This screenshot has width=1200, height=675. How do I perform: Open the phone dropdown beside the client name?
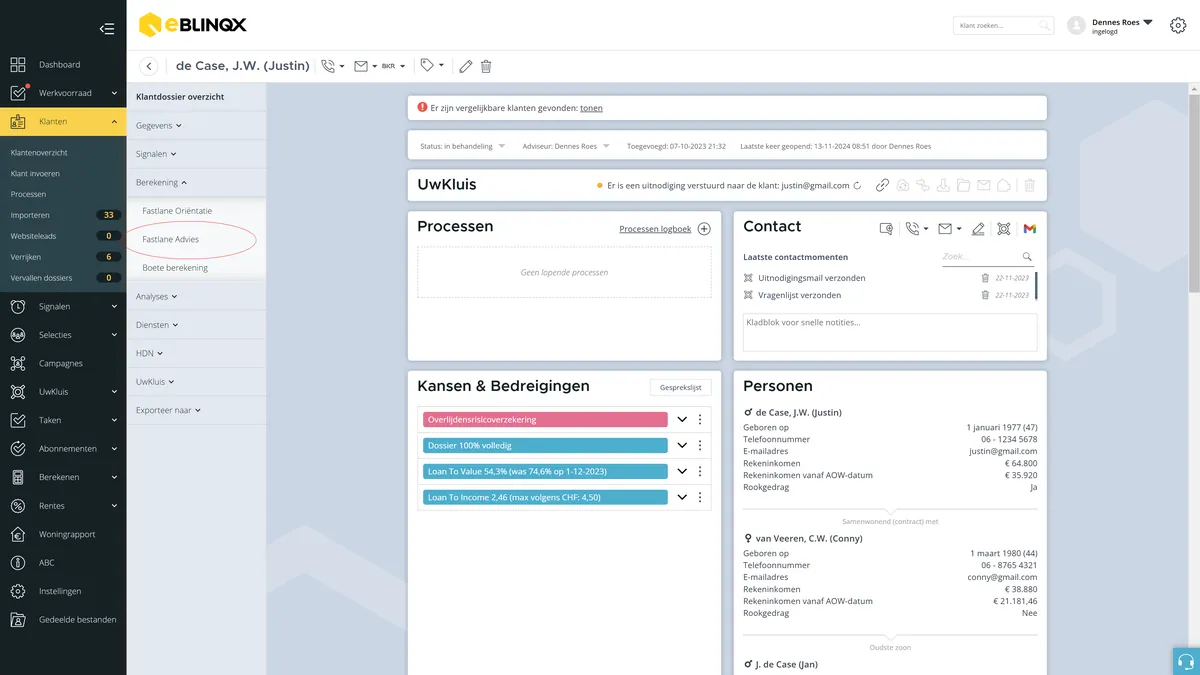point(332,66)
